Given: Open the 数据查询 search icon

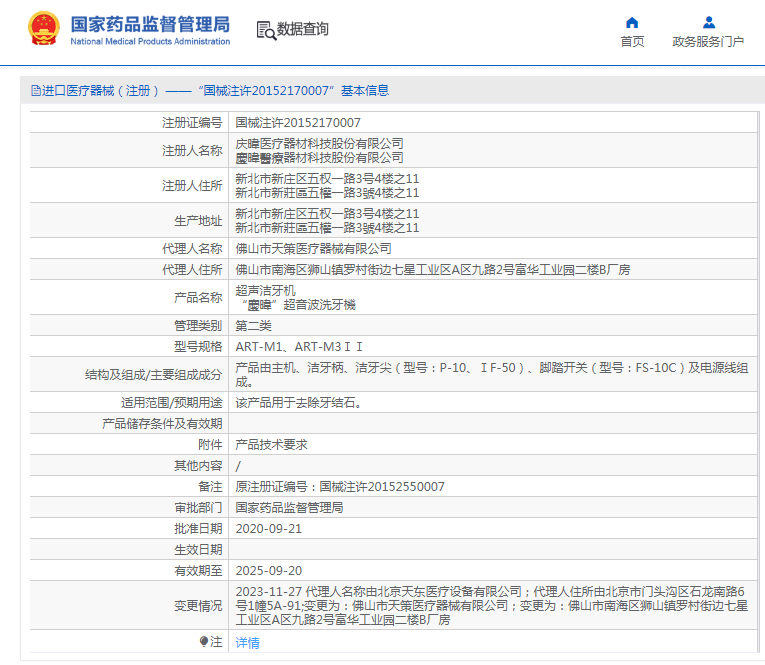Looking at the screenshot, I should point(266,30).
